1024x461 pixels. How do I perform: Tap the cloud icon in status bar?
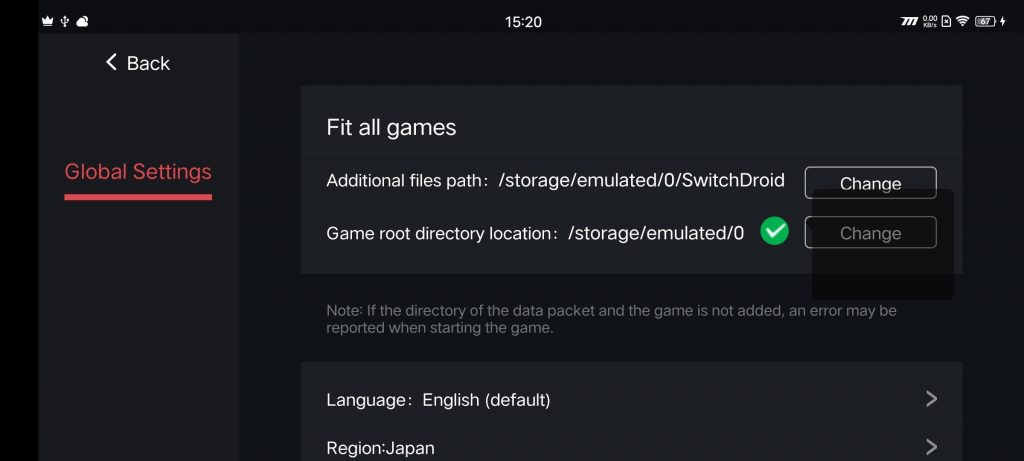coord(82,22)
